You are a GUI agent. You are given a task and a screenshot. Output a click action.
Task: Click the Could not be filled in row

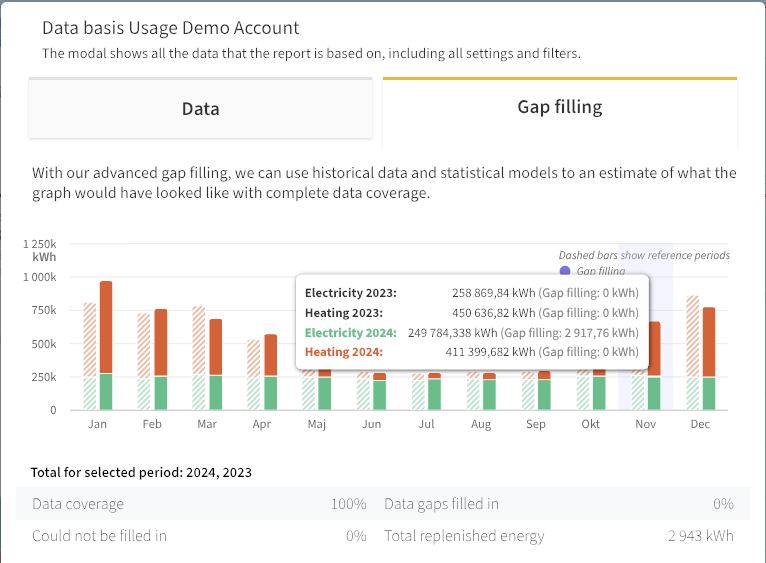199,536
